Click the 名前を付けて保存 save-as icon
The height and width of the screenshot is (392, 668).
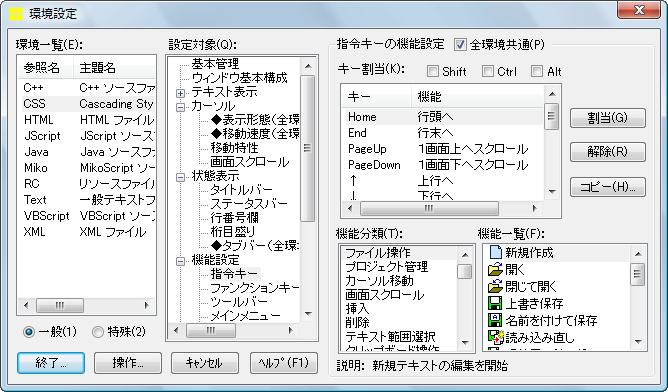(495, 320)
